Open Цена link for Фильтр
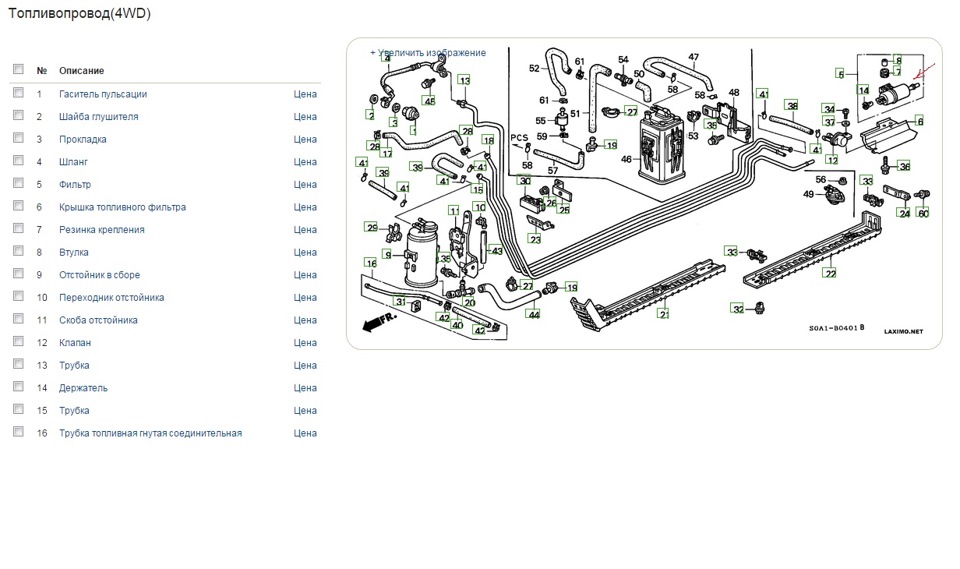 tap(305, 185)
